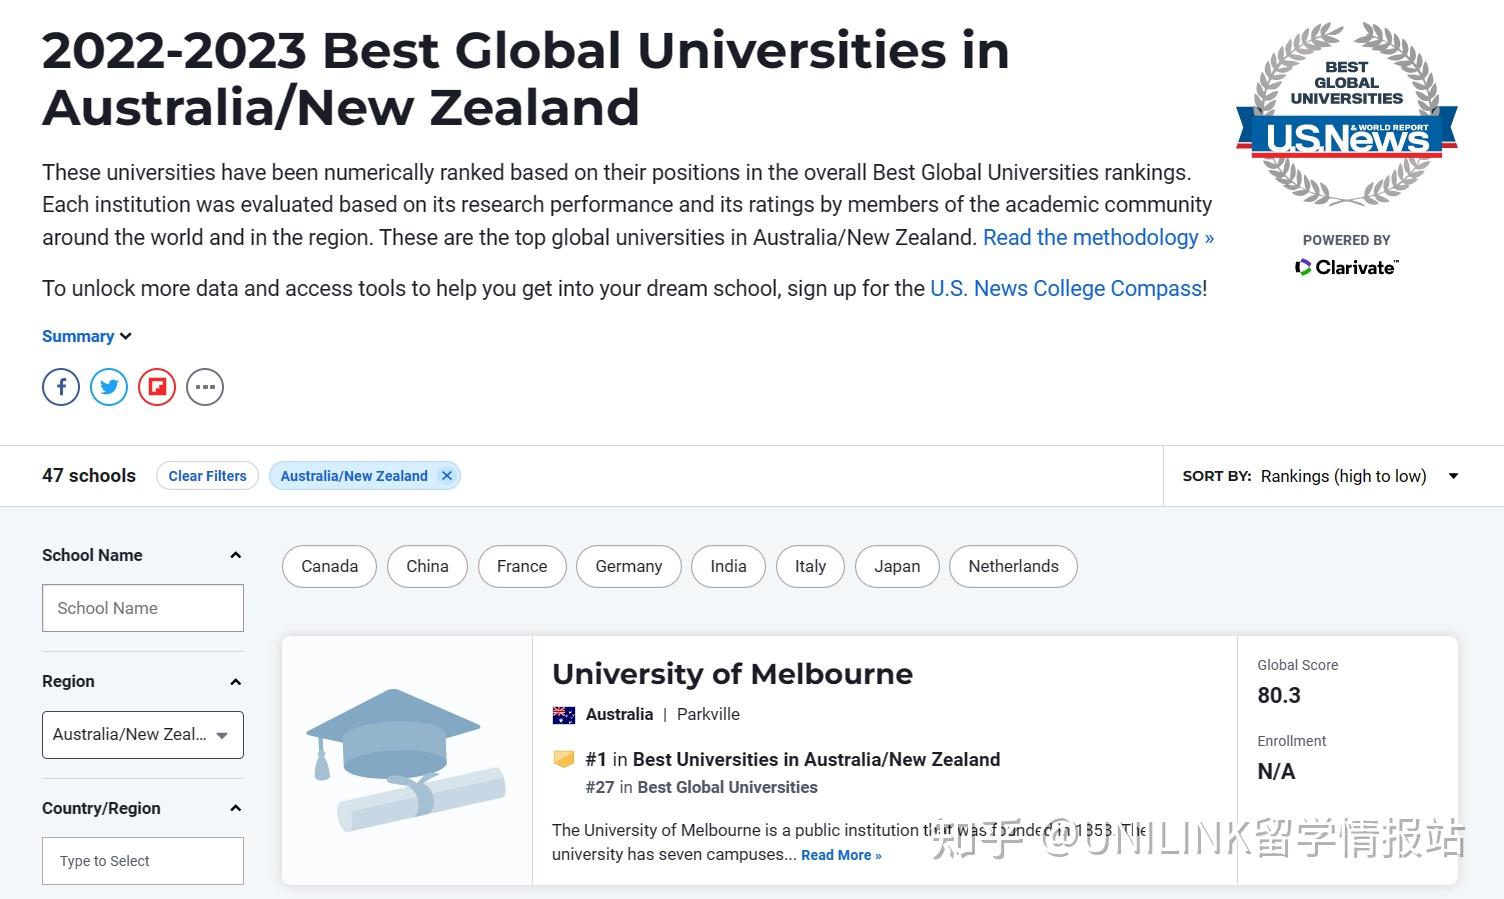Open the Read the methodology link
This screenshot has width=1504, height=899.
pos(1096,237)
